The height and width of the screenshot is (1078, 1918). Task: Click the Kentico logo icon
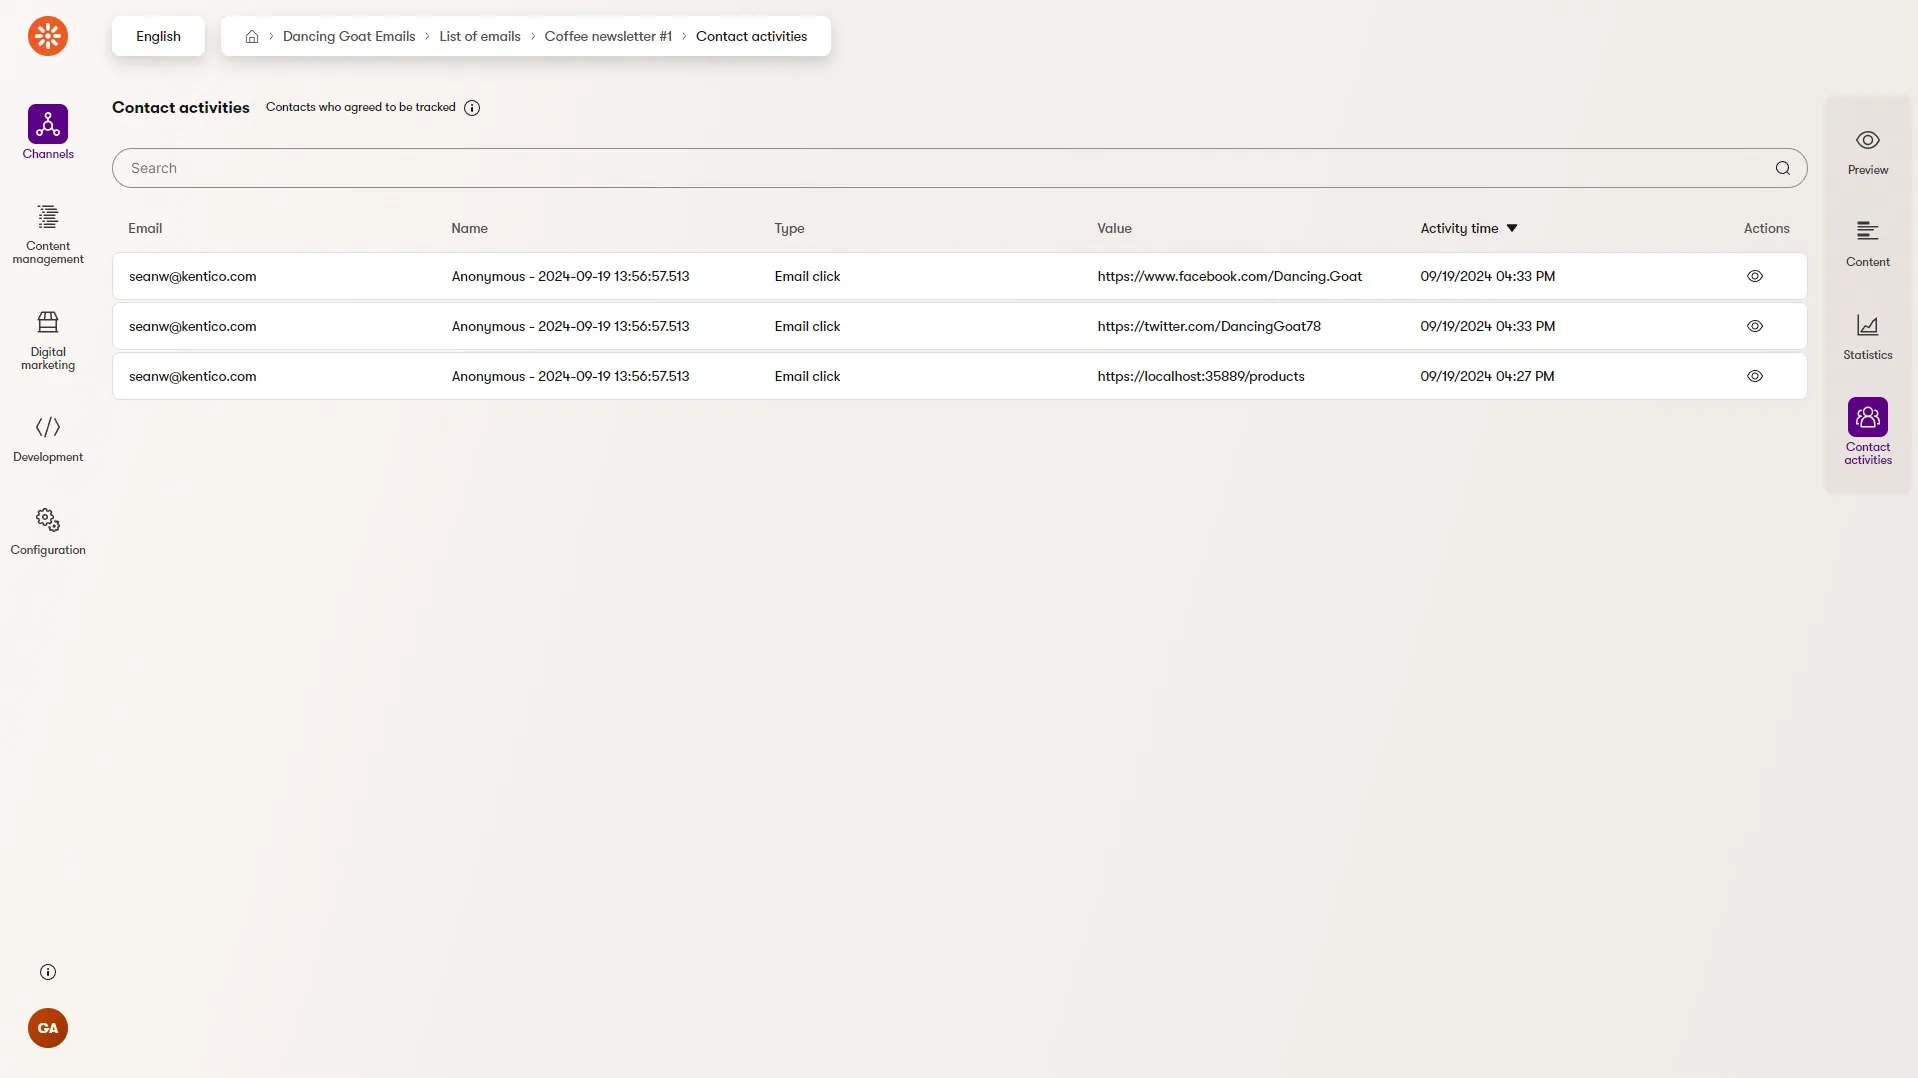(x=48, y=36)
